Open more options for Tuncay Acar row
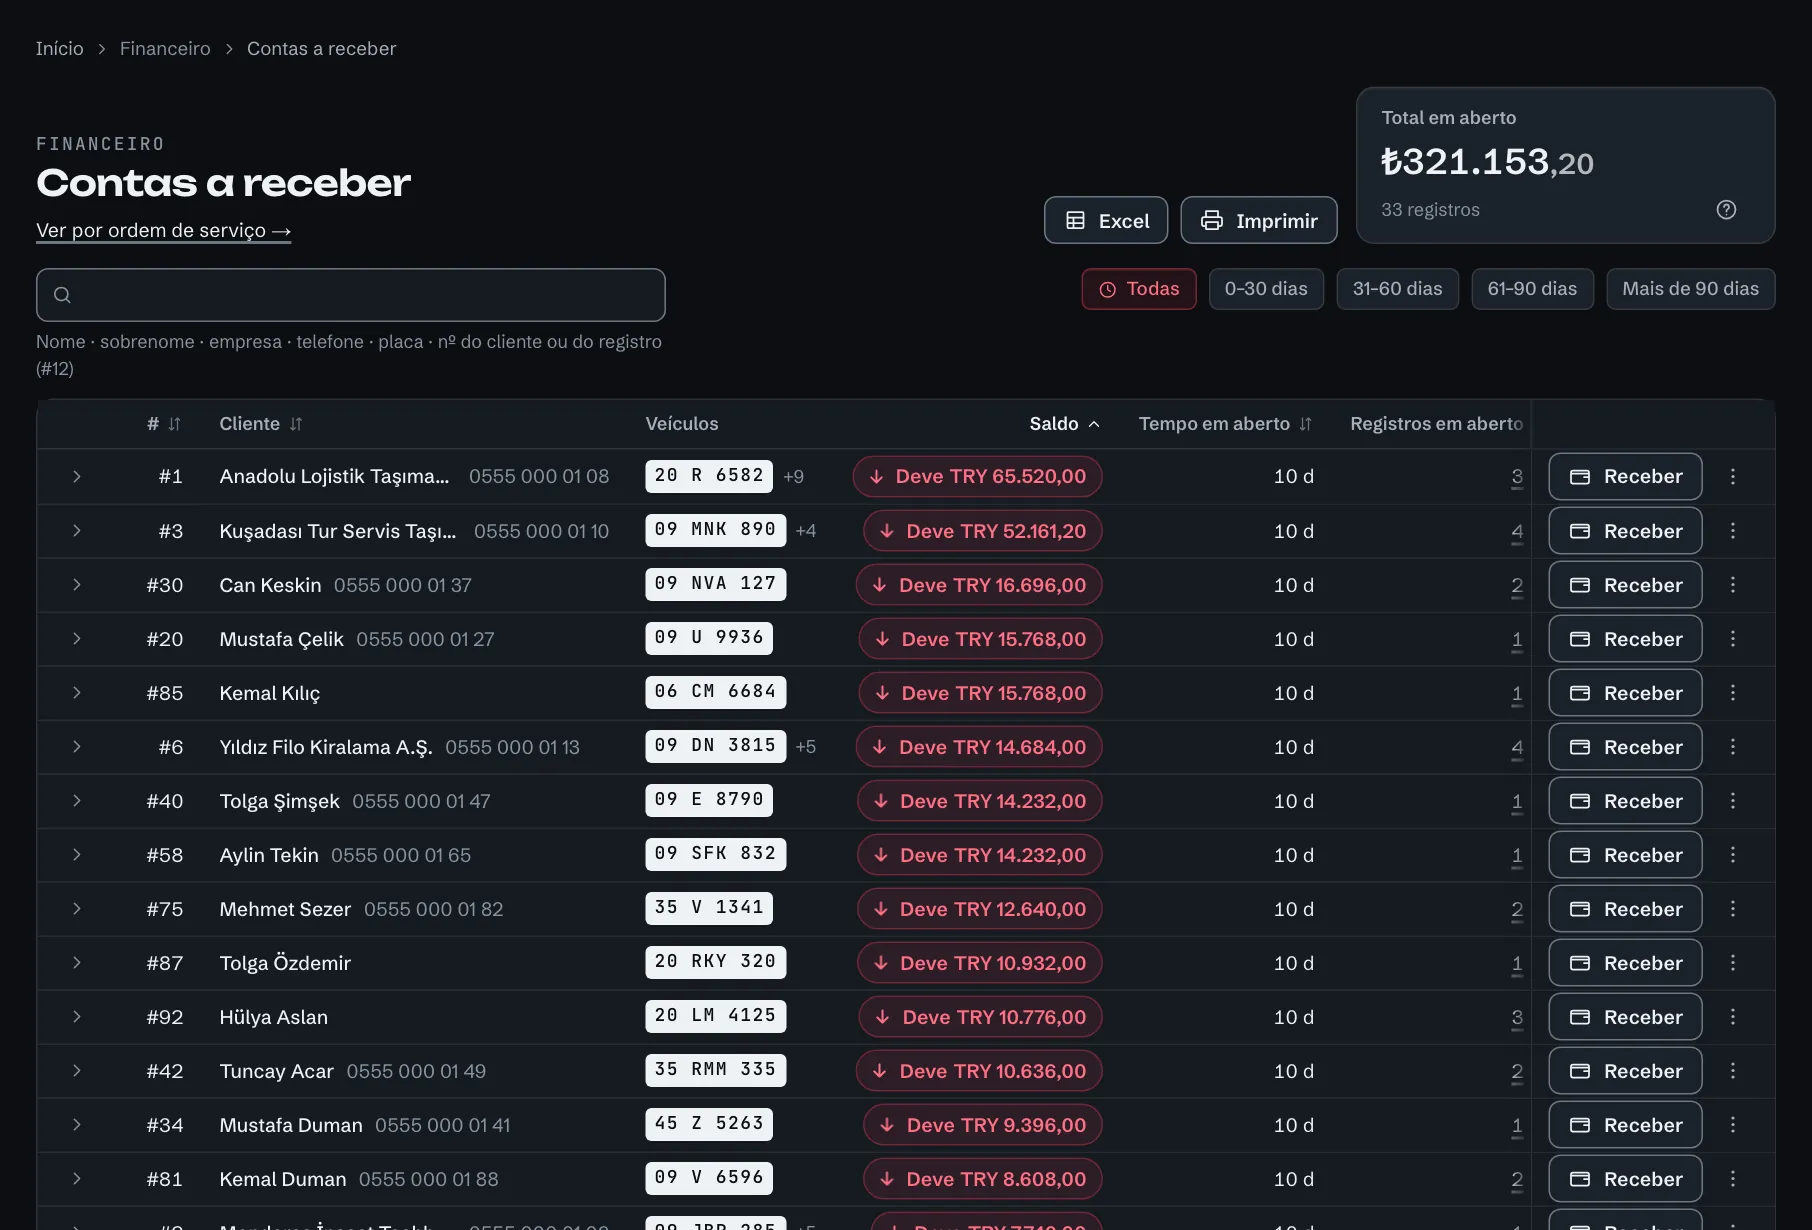 pos(1733,1071)
